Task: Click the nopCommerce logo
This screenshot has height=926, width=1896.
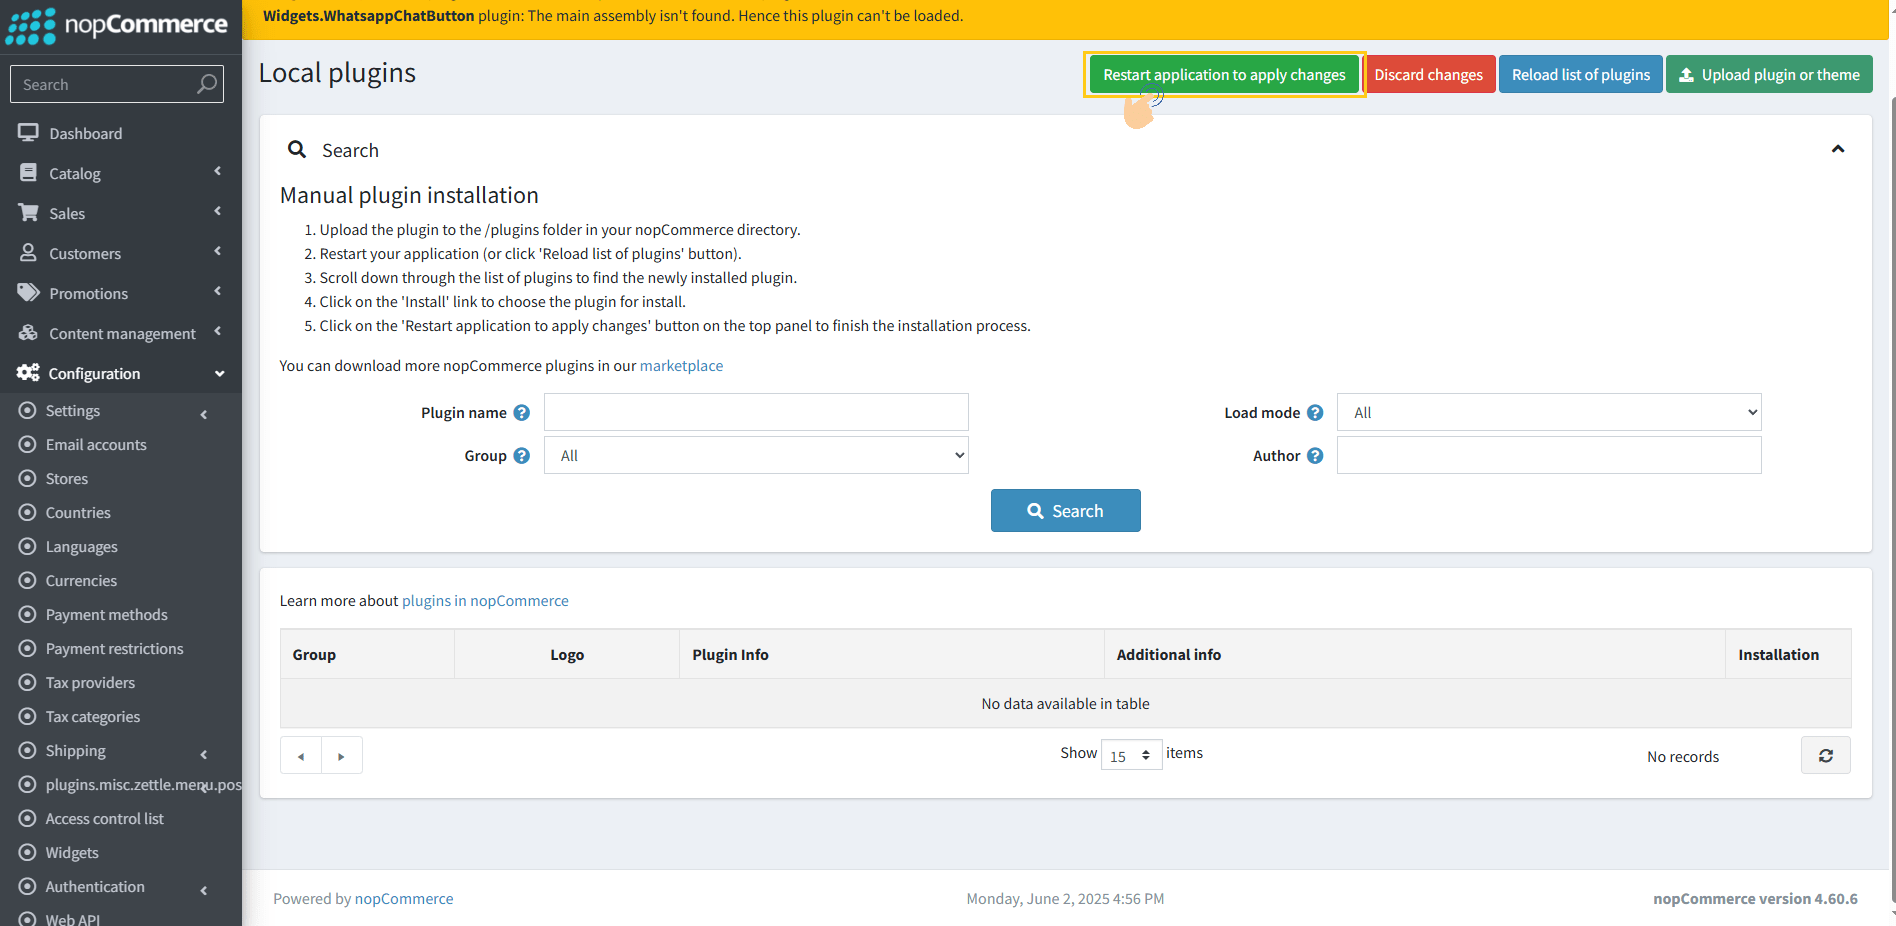Action: [118, 25]
